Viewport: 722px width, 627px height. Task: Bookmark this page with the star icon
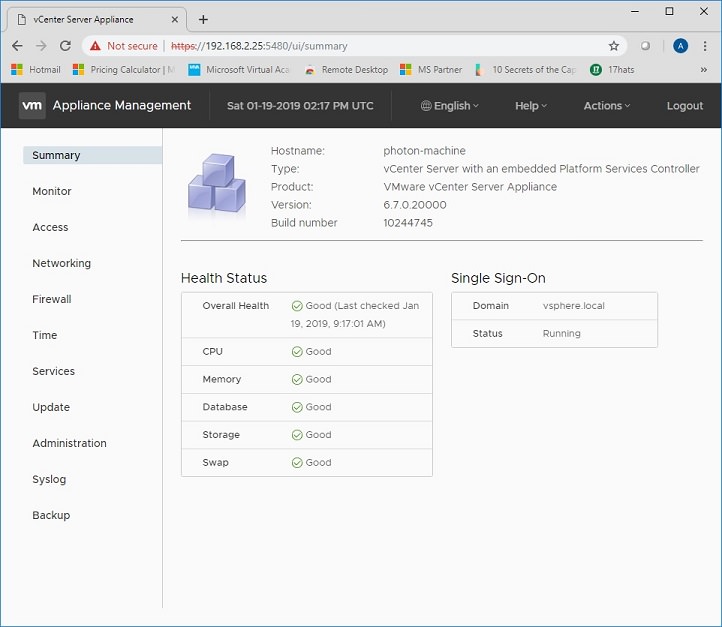613,46
